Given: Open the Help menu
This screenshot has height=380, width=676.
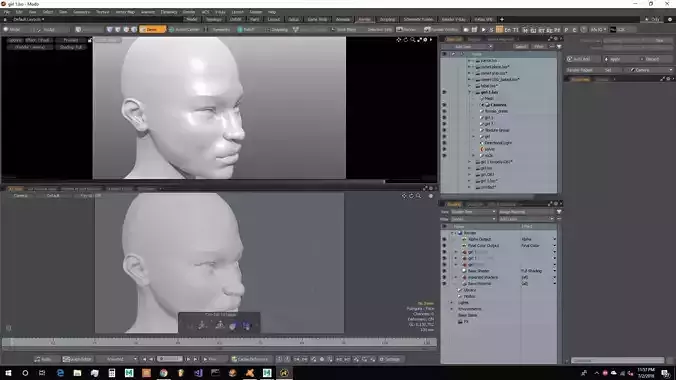Looking at the screenshot, I should 272,12.
